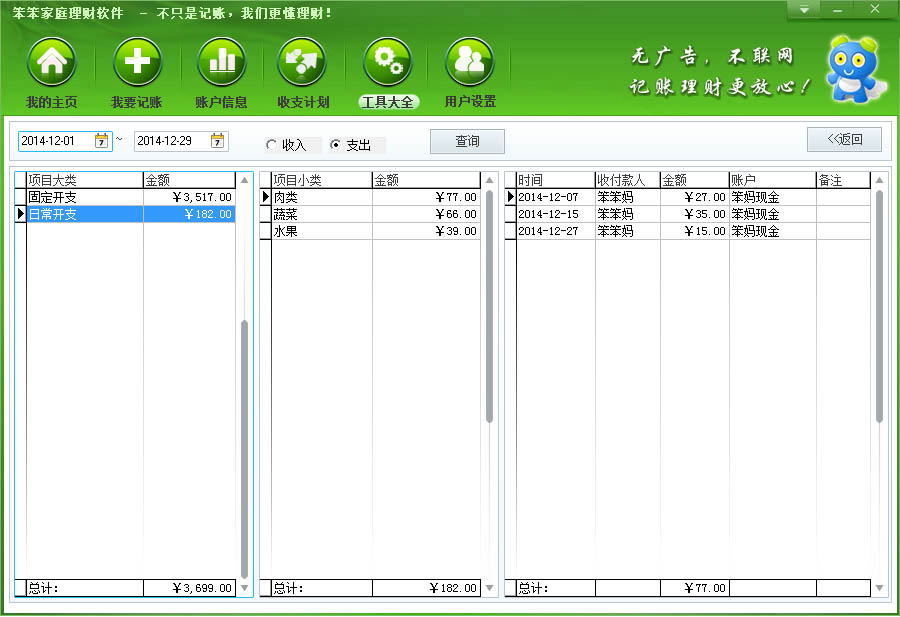The height and width of the screenshot is (617, 900).
Task: Click scroll down arrow in 项目大类 table
Action: point(245,588)
